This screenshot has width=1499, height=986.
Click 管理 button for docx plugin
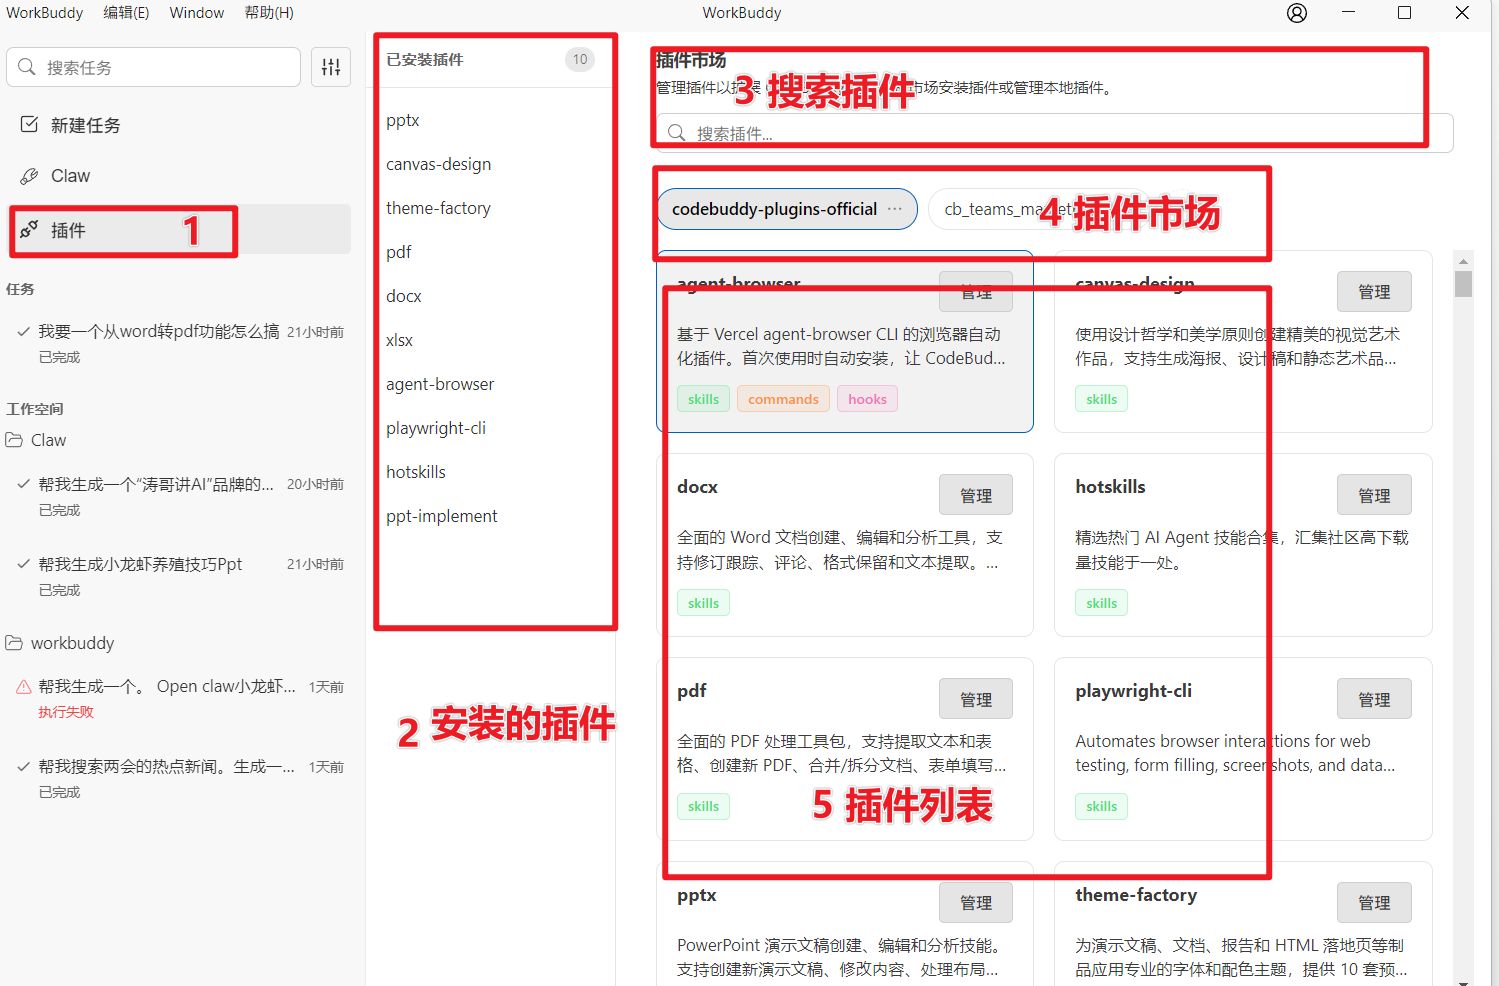click(x=976, y=495)
